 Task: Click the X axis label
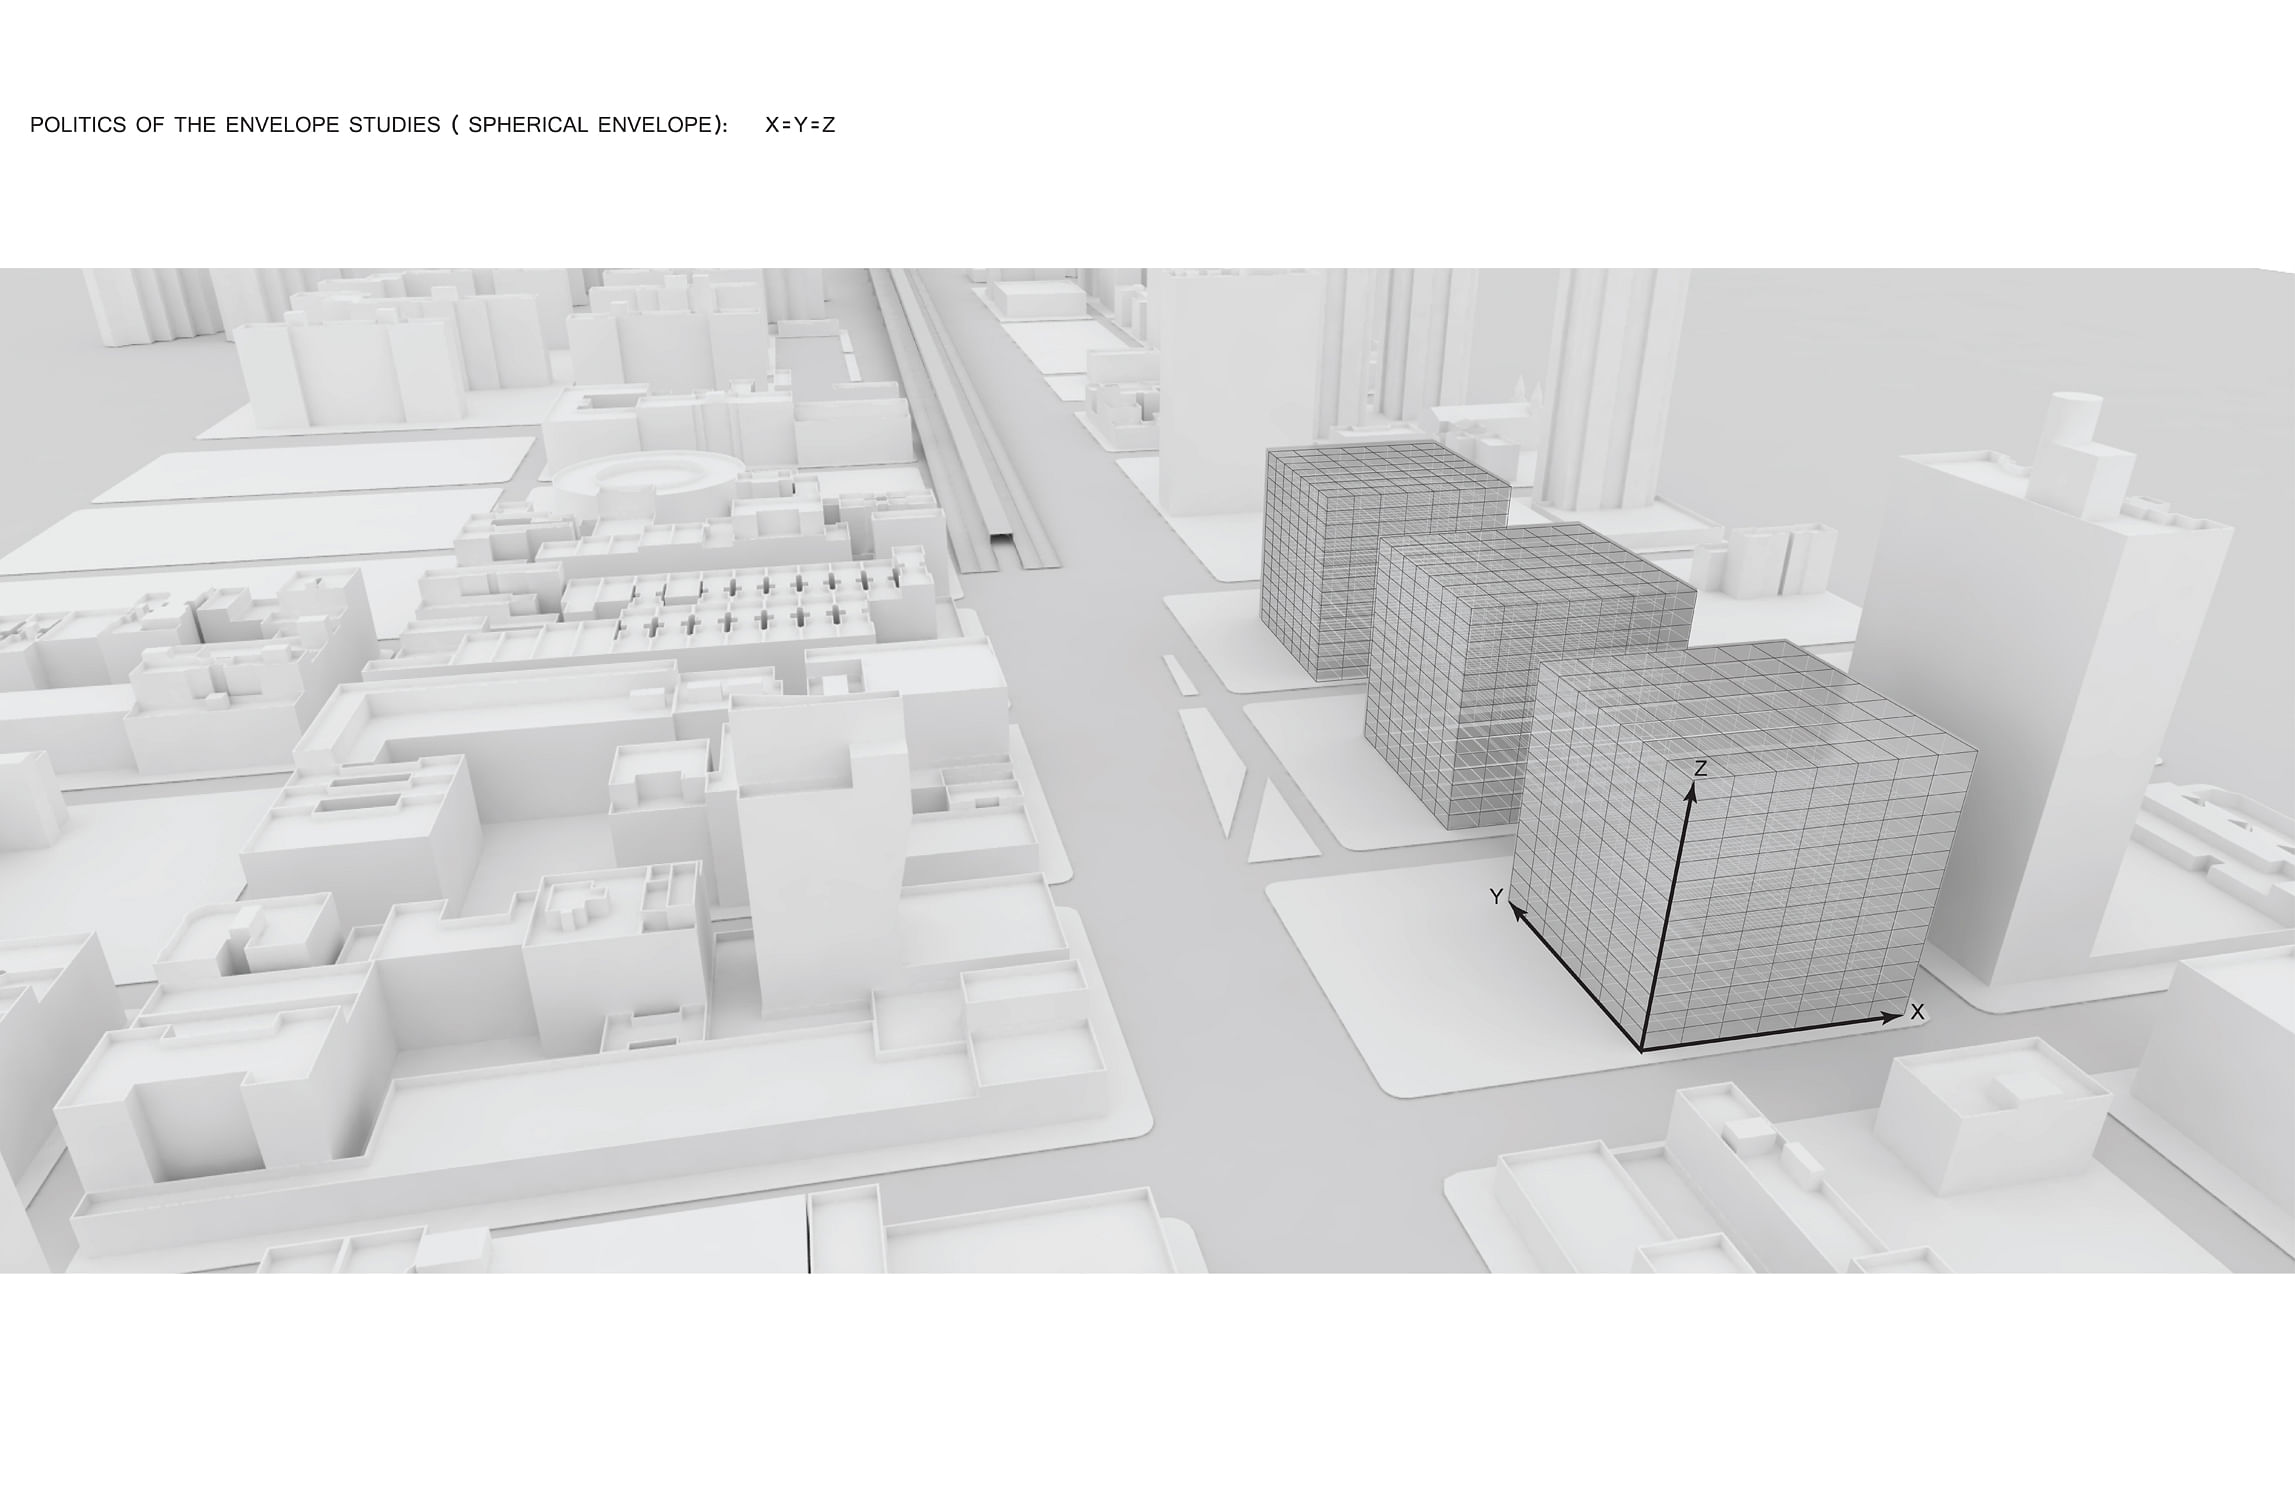(x=1917, y=1012)
